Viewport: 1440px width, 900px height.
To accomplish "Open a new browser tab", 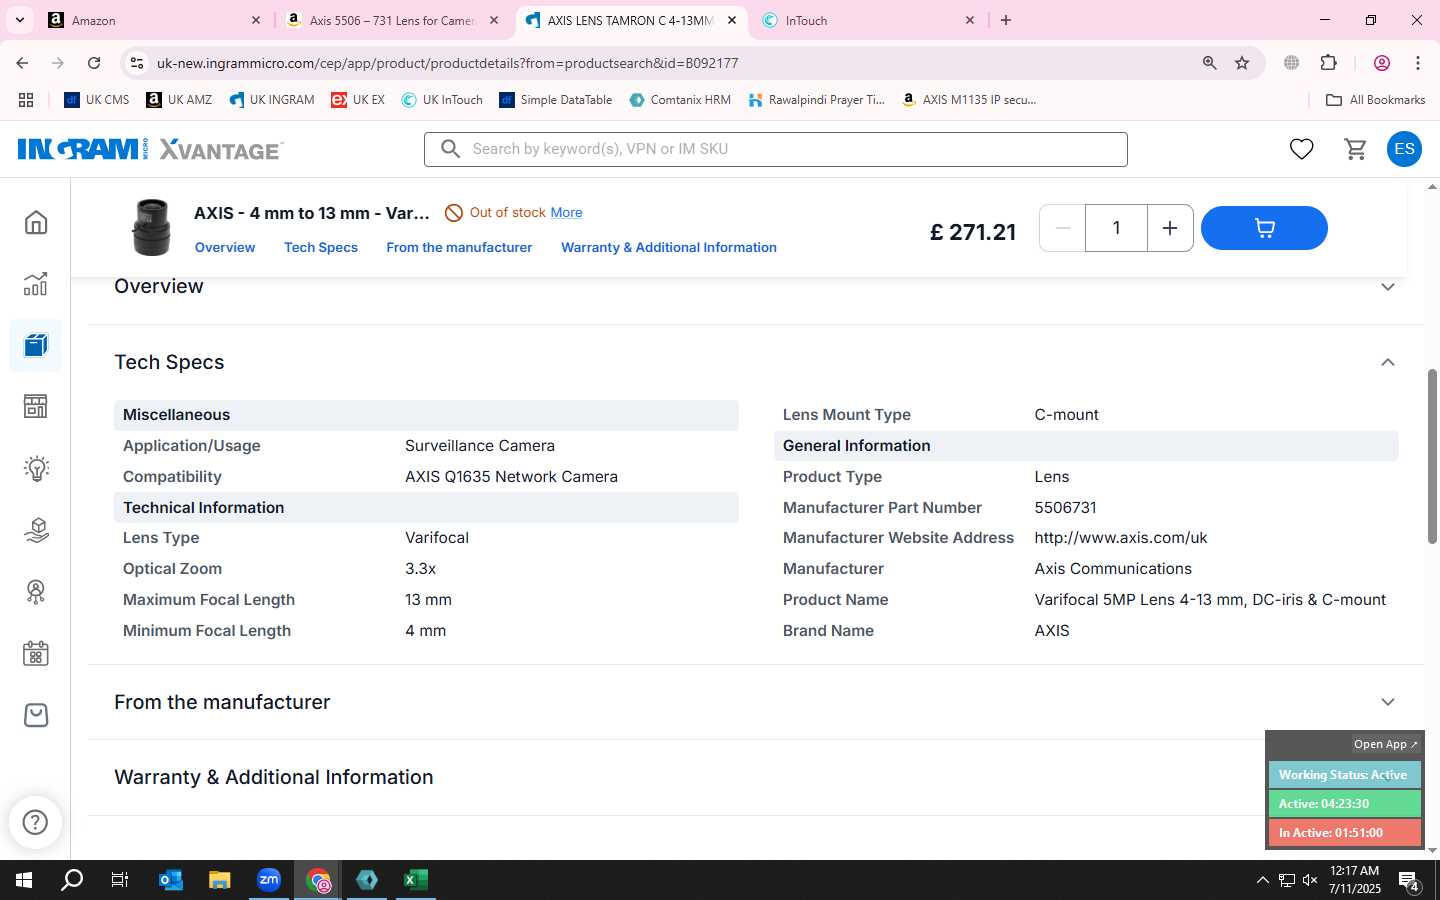I will click(1006, 20).
